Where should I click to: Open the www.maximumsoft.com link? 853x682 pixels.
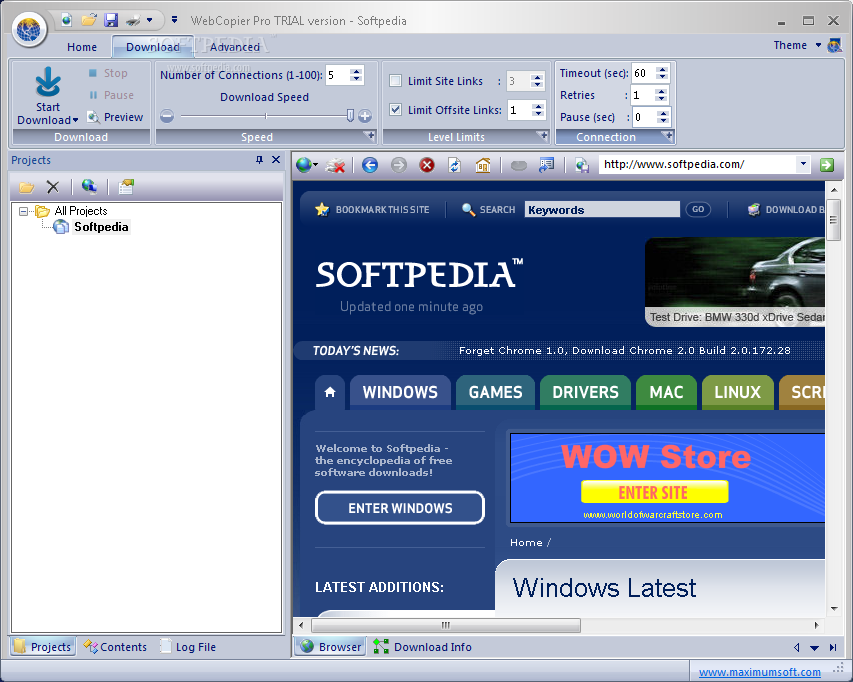click(759, 672)
